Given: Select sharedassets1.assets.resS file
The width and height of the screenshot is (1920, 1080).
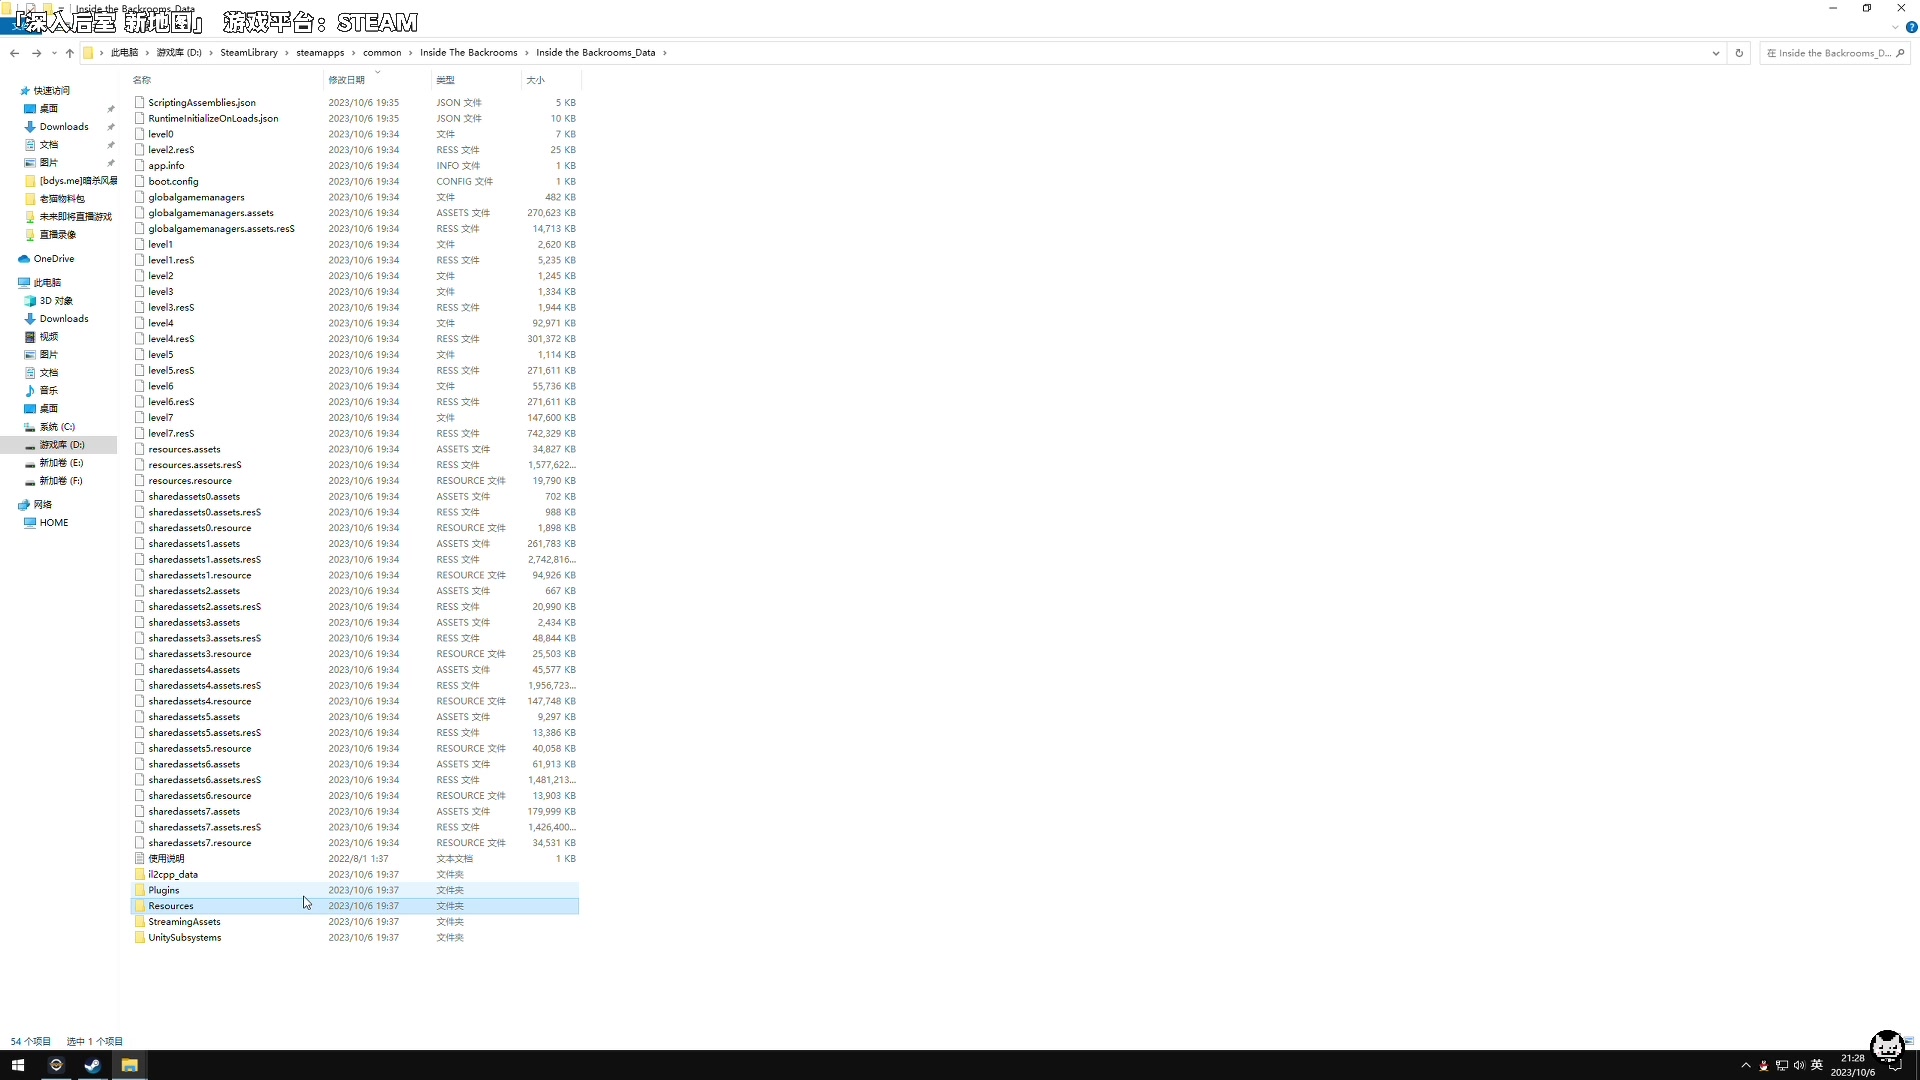Looking at the screenshot, I should coord(204,560).
